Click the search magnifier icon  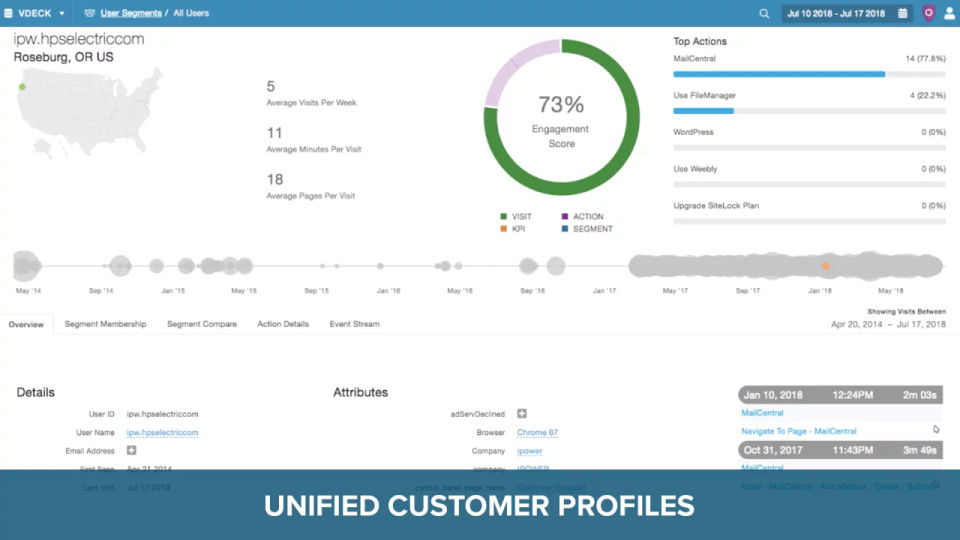[764, 13]
